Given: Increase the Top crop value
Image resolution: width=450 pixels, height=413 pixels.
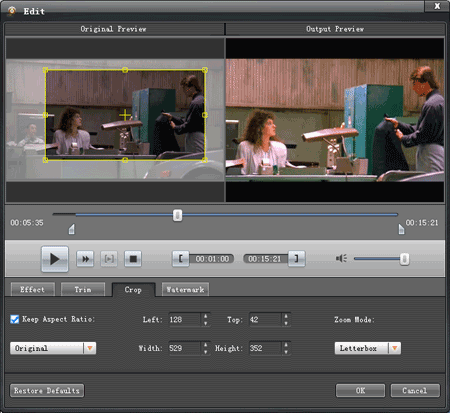Looking at the screenshot, I should (x=286, y=316).
